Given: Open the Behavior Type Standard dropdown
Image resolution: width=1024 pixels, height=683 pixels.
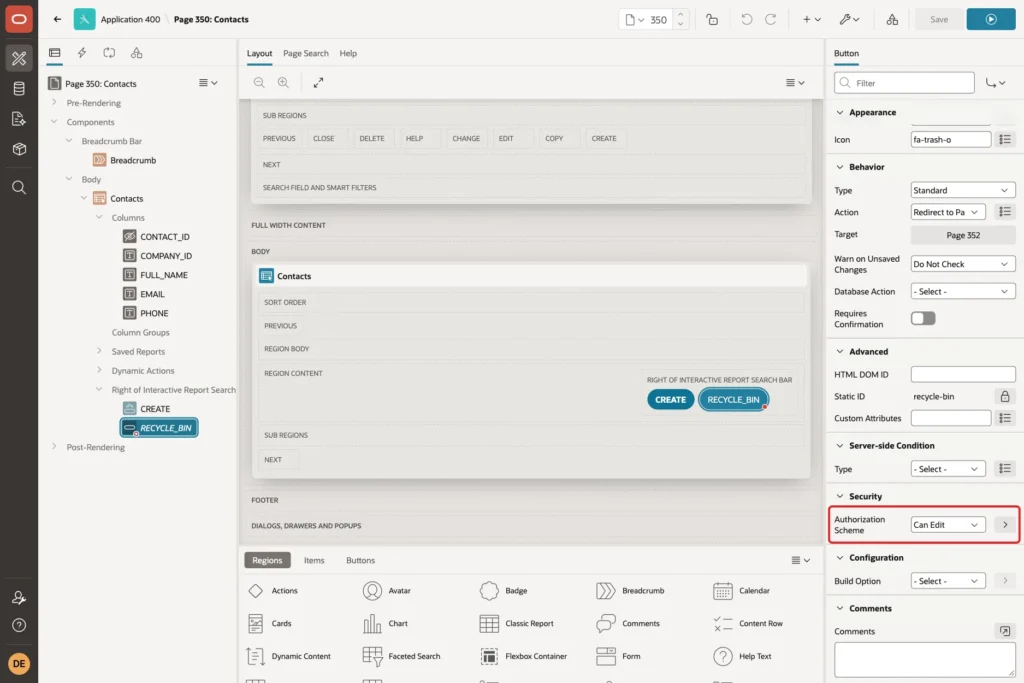Looking at the screenshot, I should [963, 190].
